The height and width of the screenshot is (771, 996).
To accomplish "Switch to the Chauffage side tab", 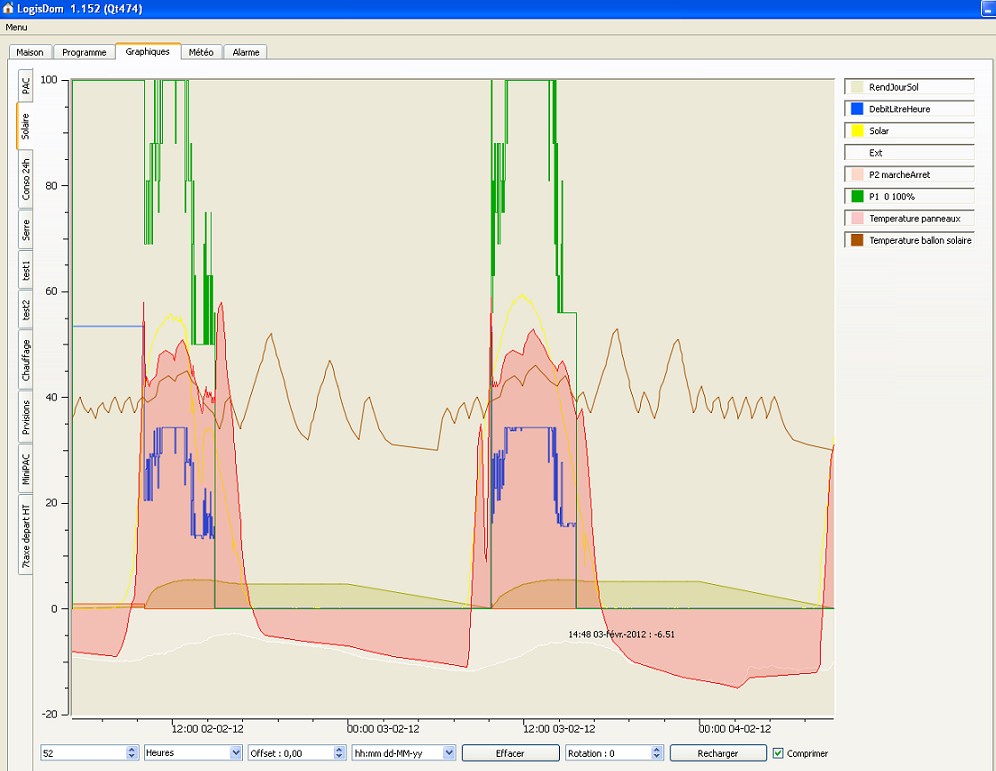I will click(25, 360).
